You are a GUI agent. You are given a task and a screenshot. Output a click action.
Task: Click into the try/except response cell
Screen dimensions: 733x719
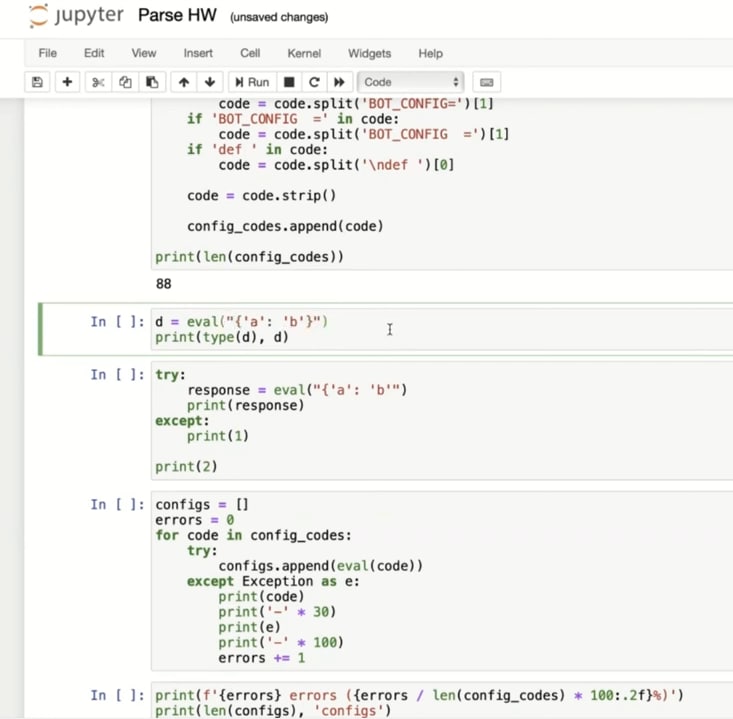point(442,420)
